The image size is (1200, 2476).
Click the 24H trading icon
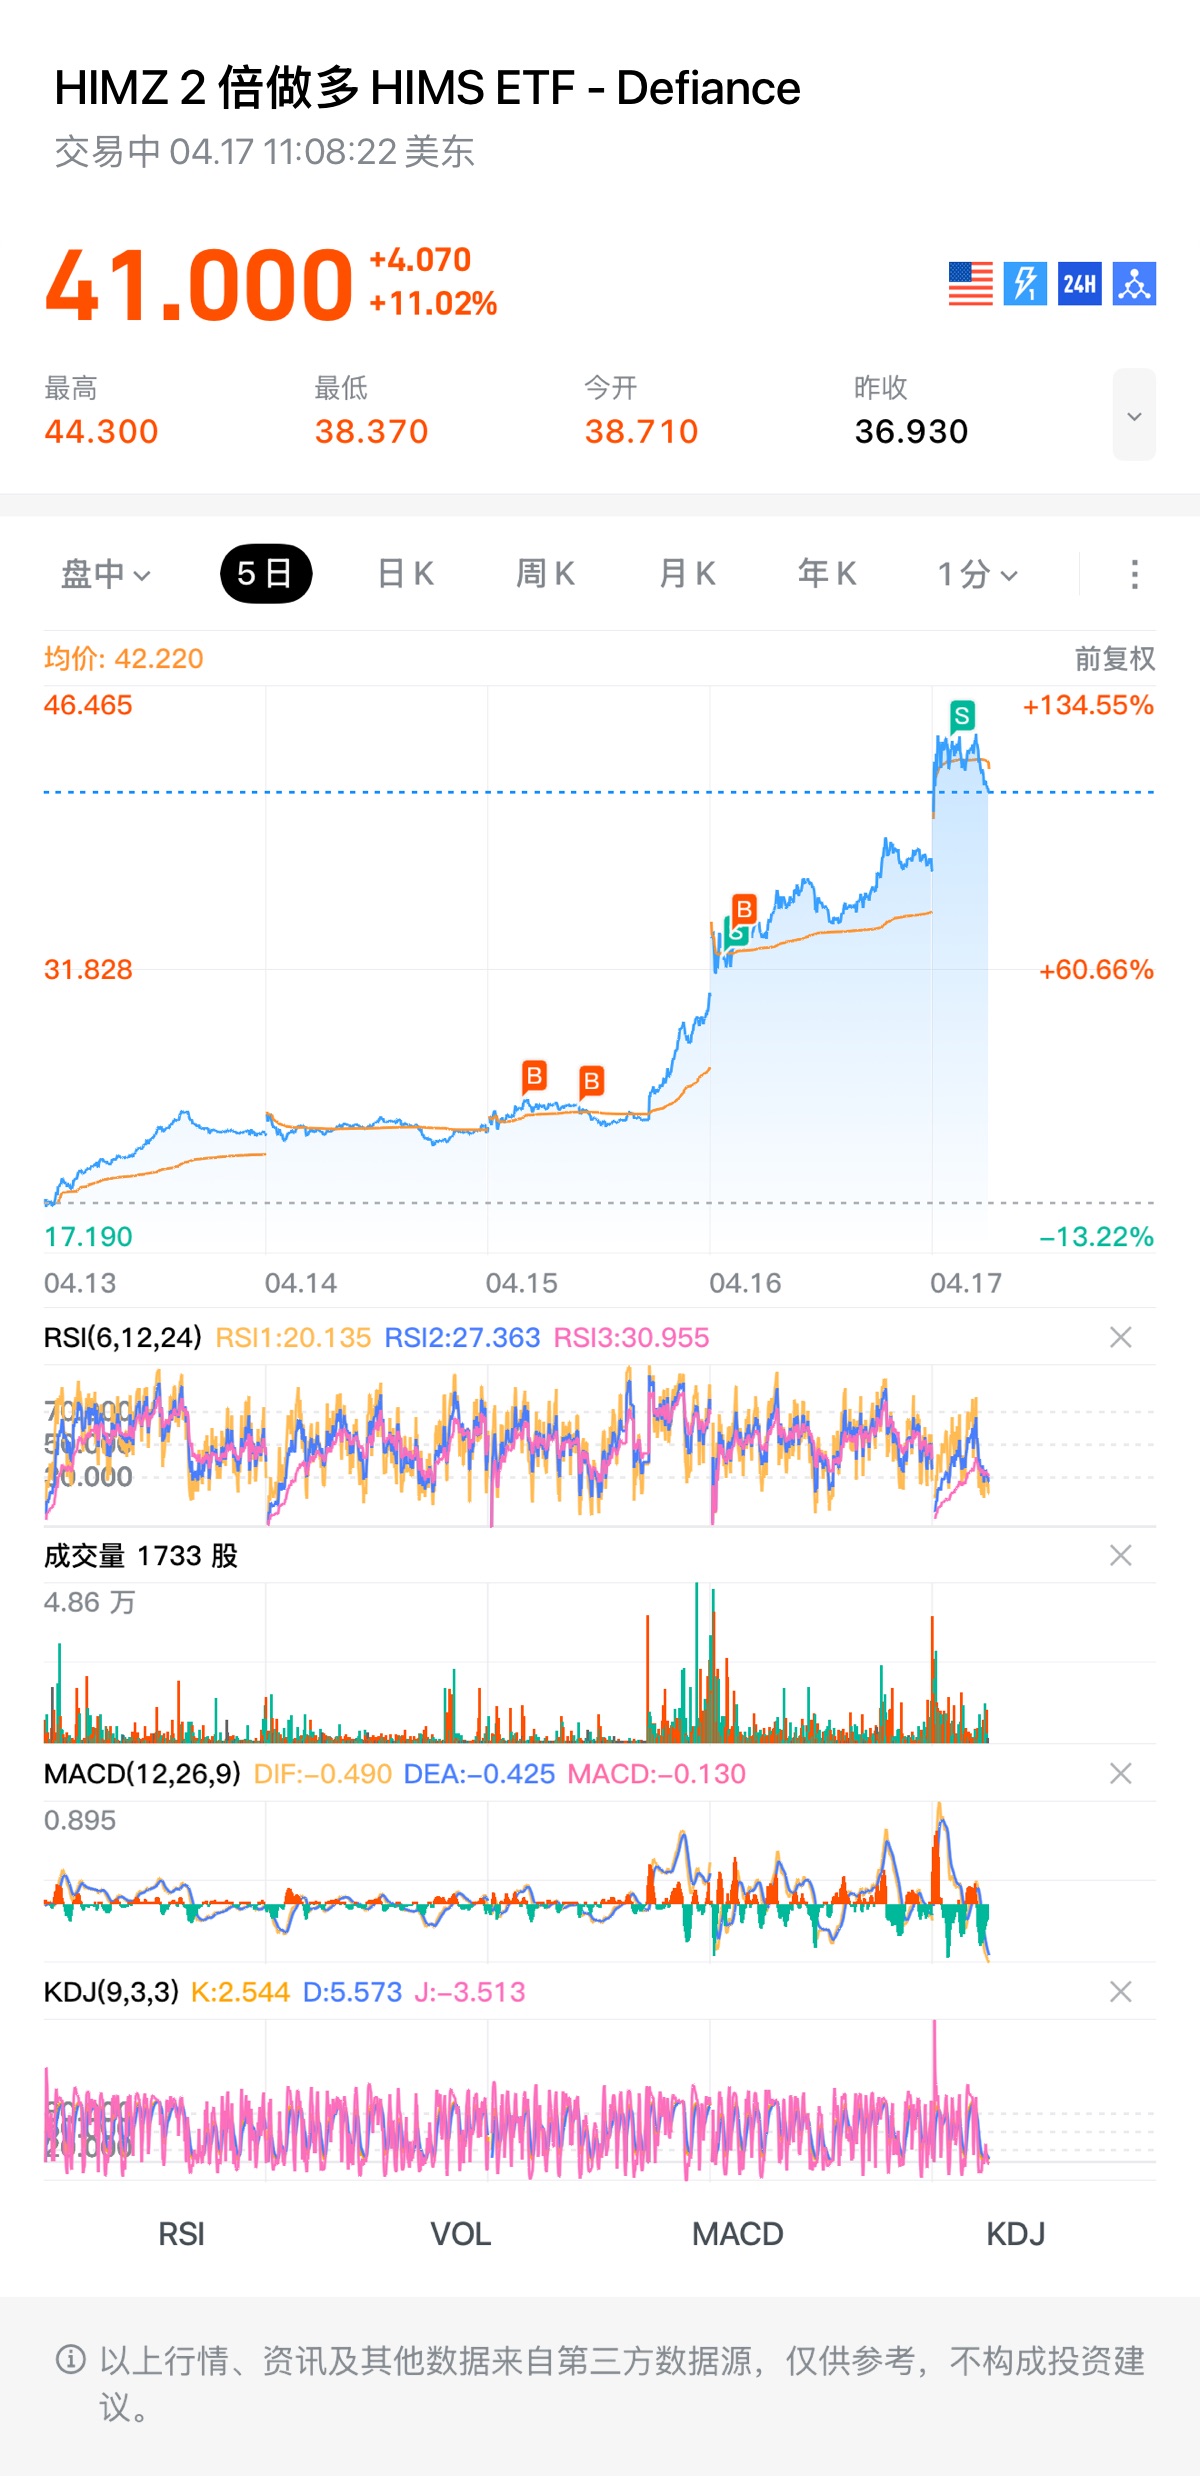tap(1080, 284)
